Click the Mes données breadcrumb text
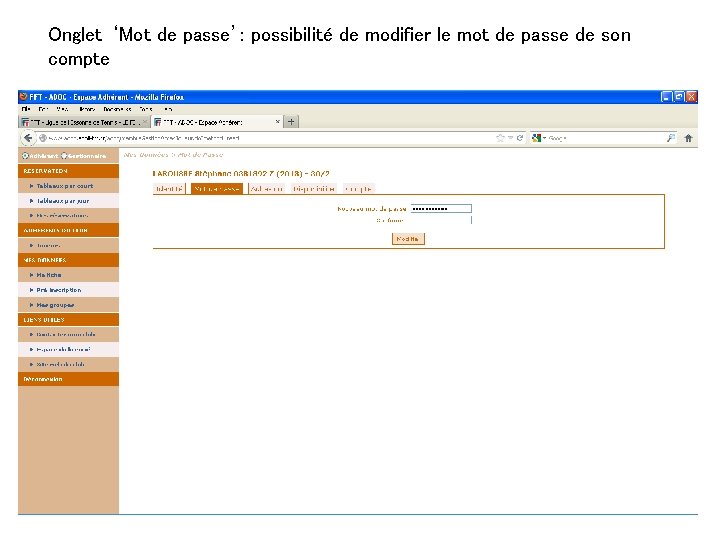The image size is (720, 540). [146, 155]
